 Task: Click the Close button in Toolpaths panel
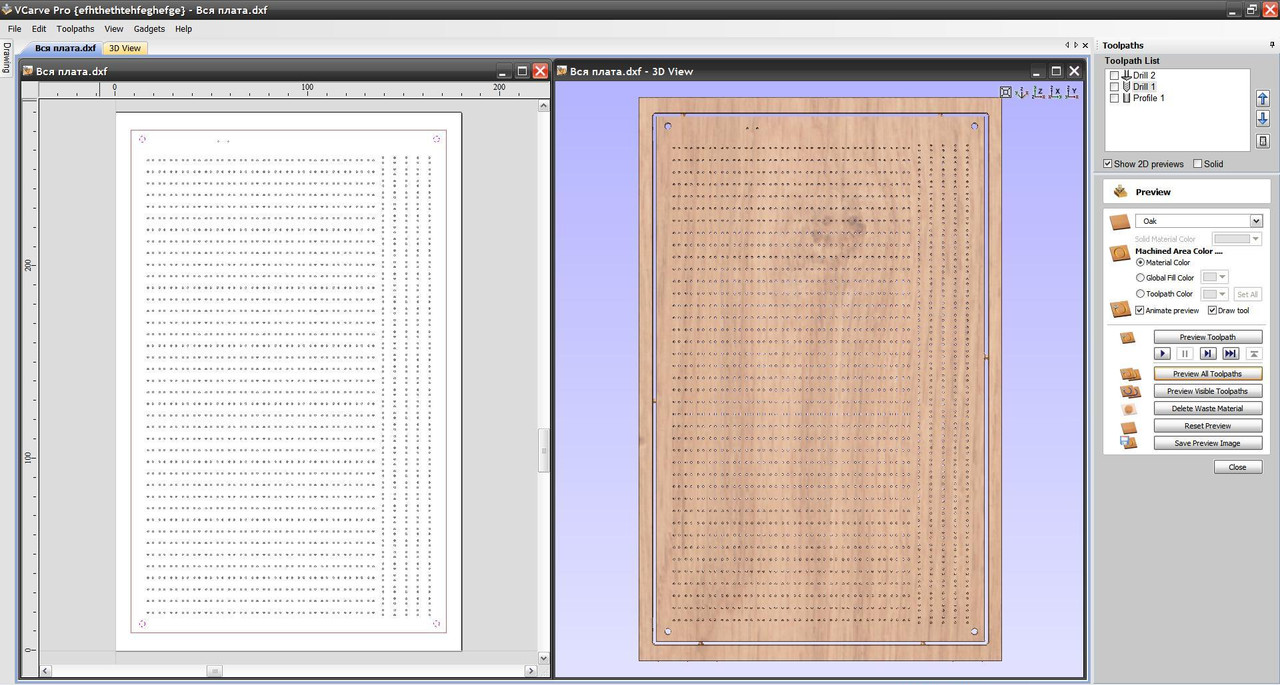(x=1238, y=467)
